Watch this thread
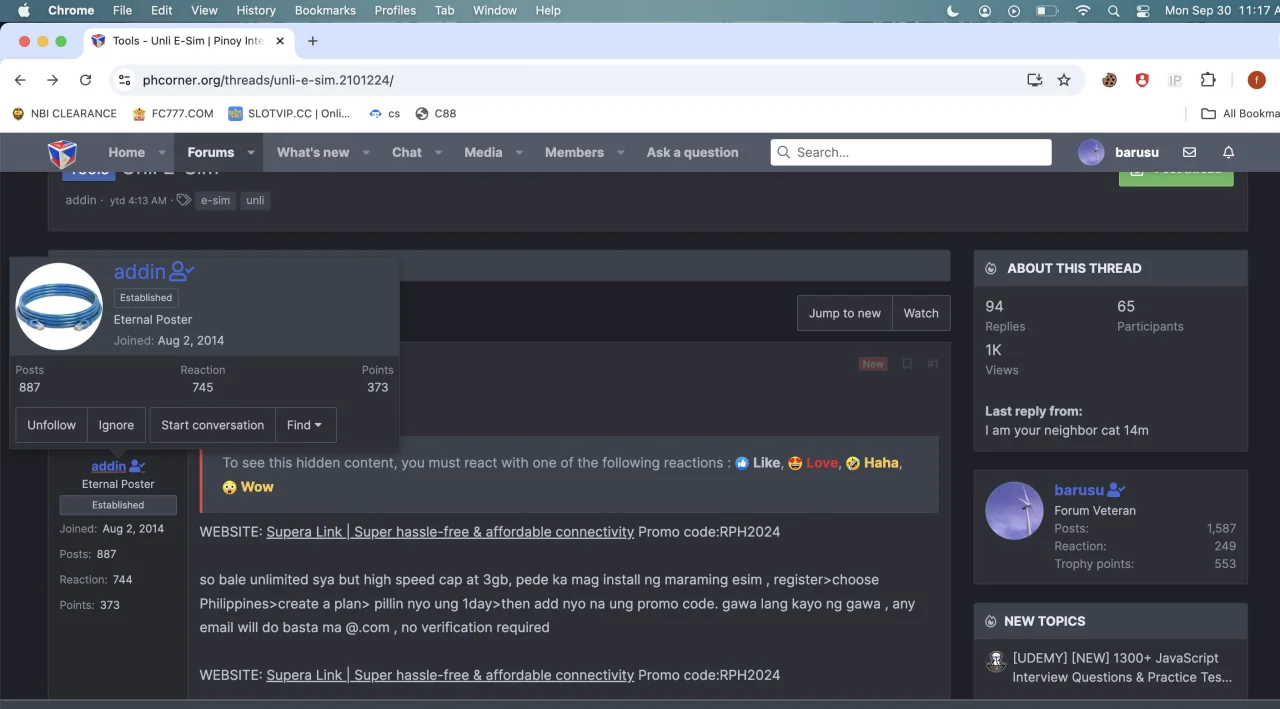The image size is (1280, 709). tap(921, 313)
